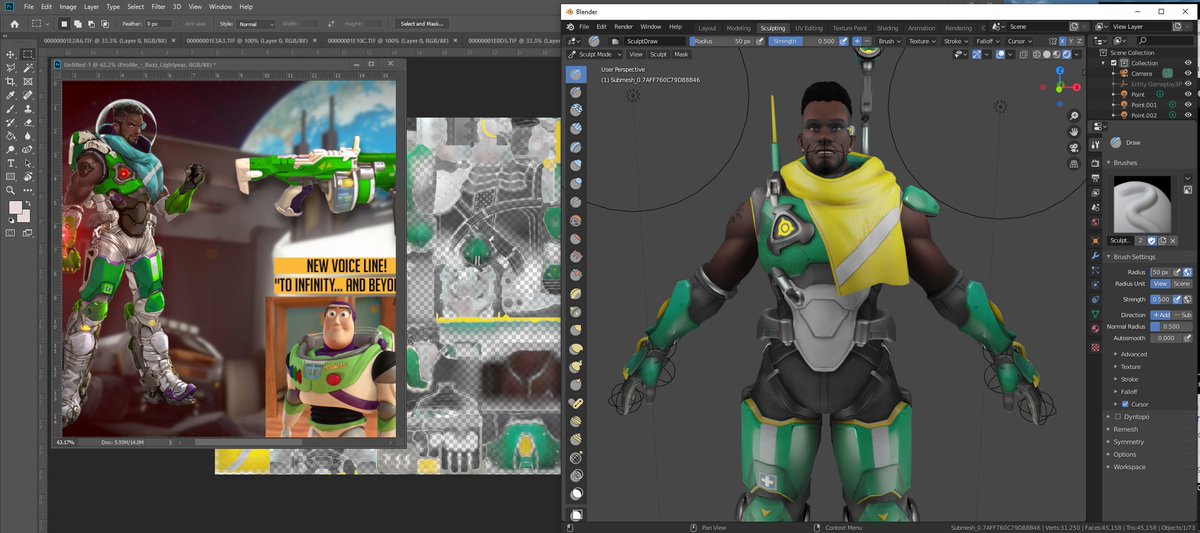Image resolution: width=1200 pixels, height=533 pixels.
Task: Select the Type tool in Photoshop
Action: pos(11,163)
